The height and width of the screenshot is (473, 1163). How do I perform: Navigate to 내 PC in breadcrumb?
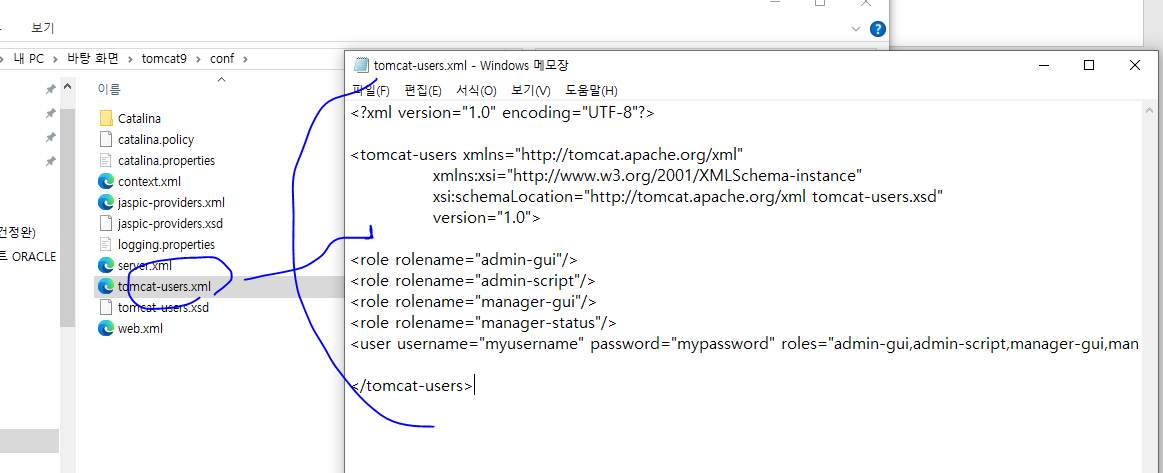pos(29,59)
